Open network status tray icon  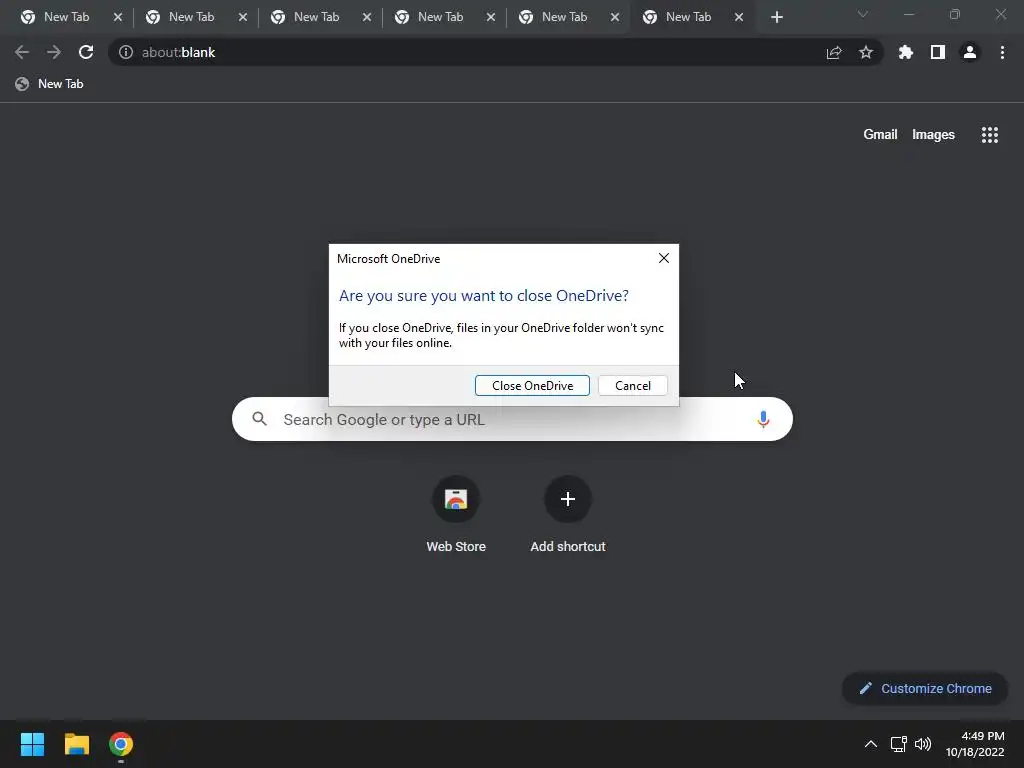(x=899, y=744)
